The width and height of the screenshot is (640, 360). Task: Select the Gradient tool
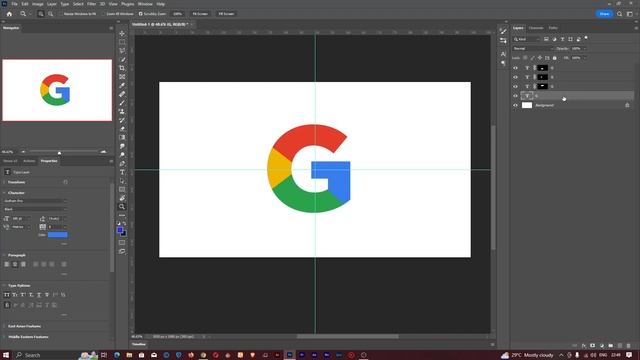pos(122,138)
